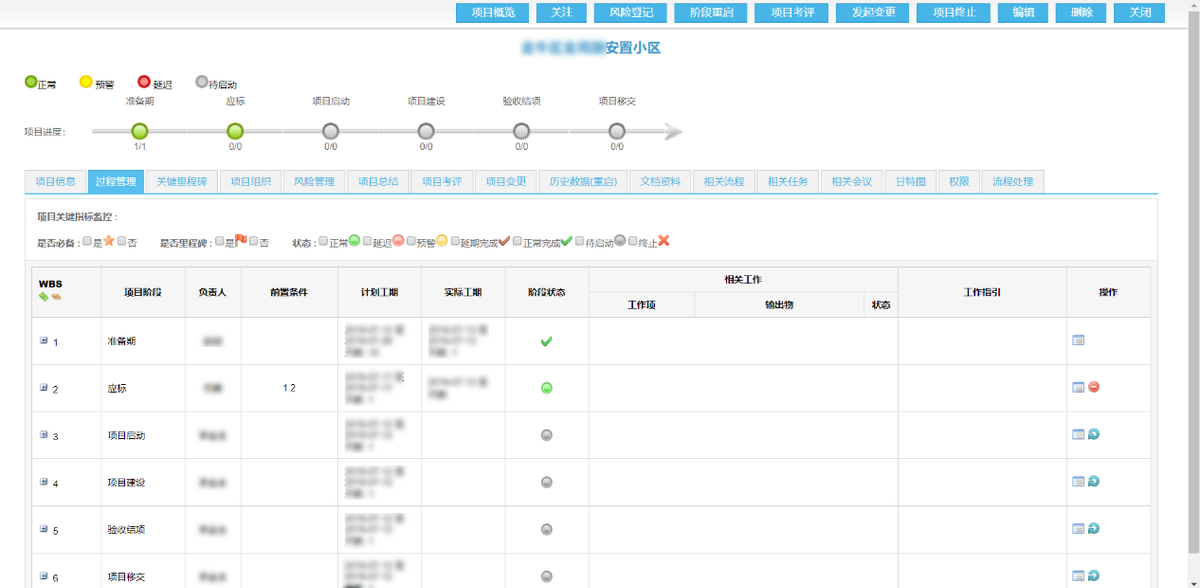Click the gray status icon for 项目启动
1200x588 pixels.
pyautogui.click(x=546, y=435)
